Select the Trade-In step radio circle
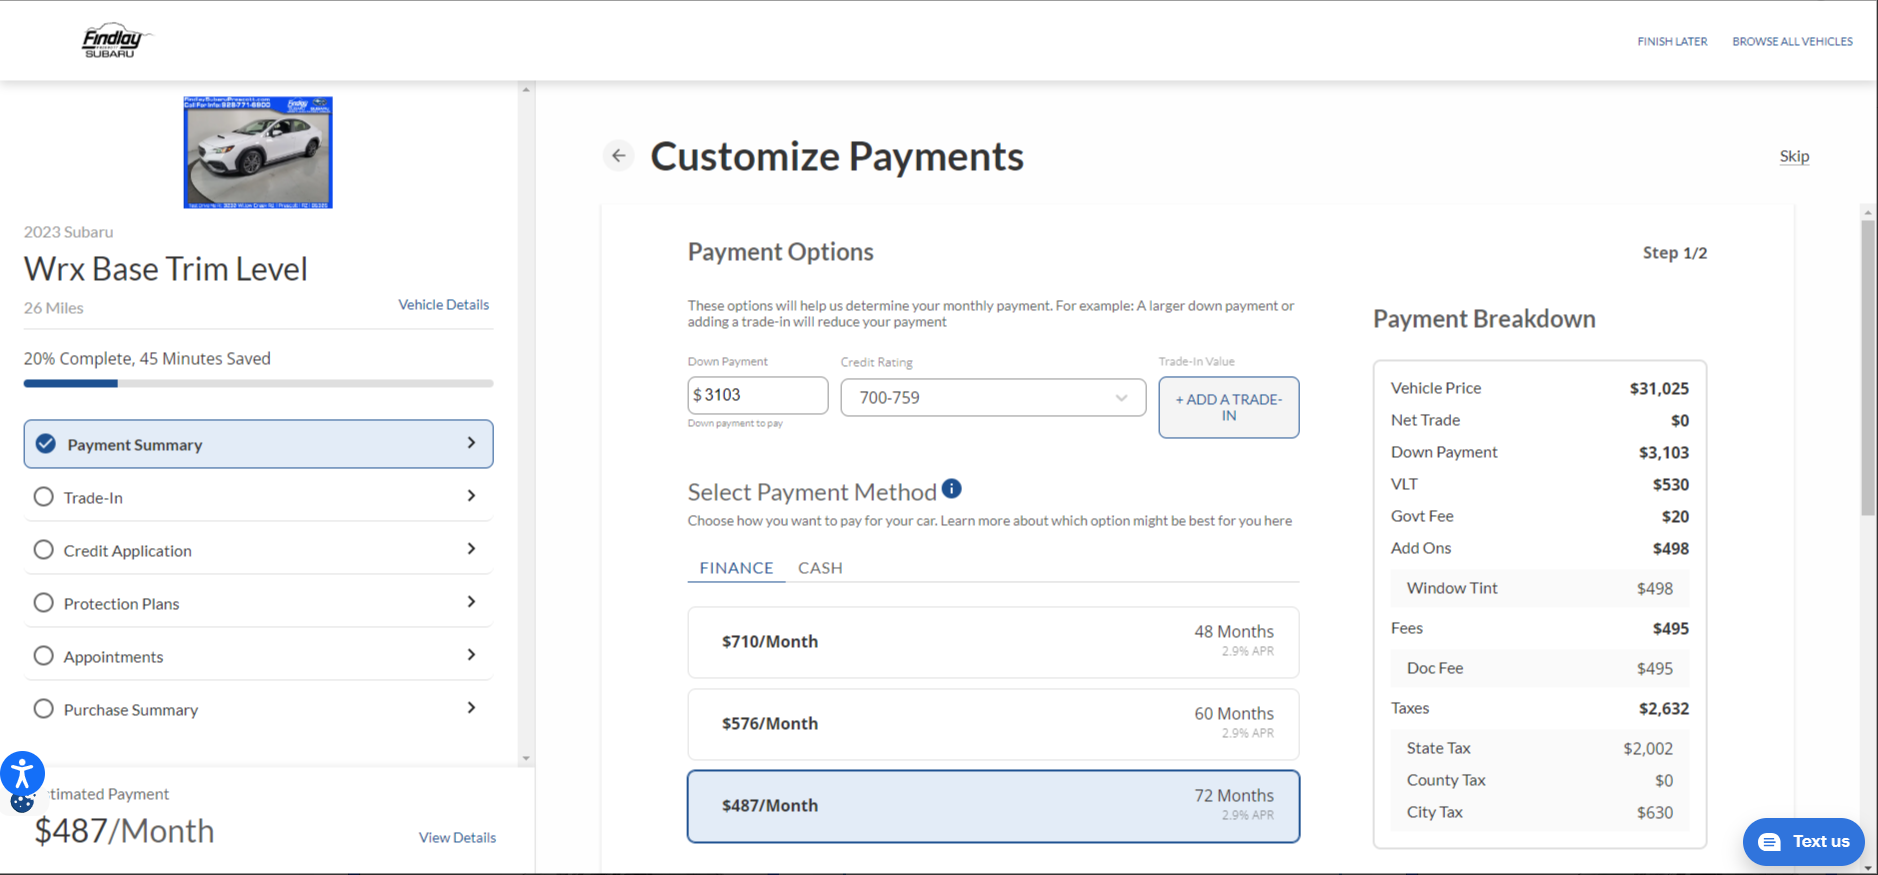The width and height of the screenshot is (1878, 875). [x=44, y=497]
